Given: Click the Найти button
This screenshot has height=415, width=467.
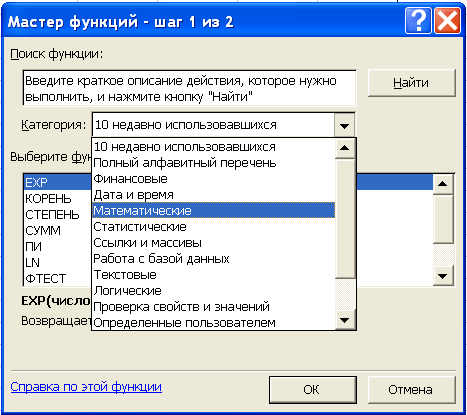Looking at the screenshot, I should click(x=411, y=83).
